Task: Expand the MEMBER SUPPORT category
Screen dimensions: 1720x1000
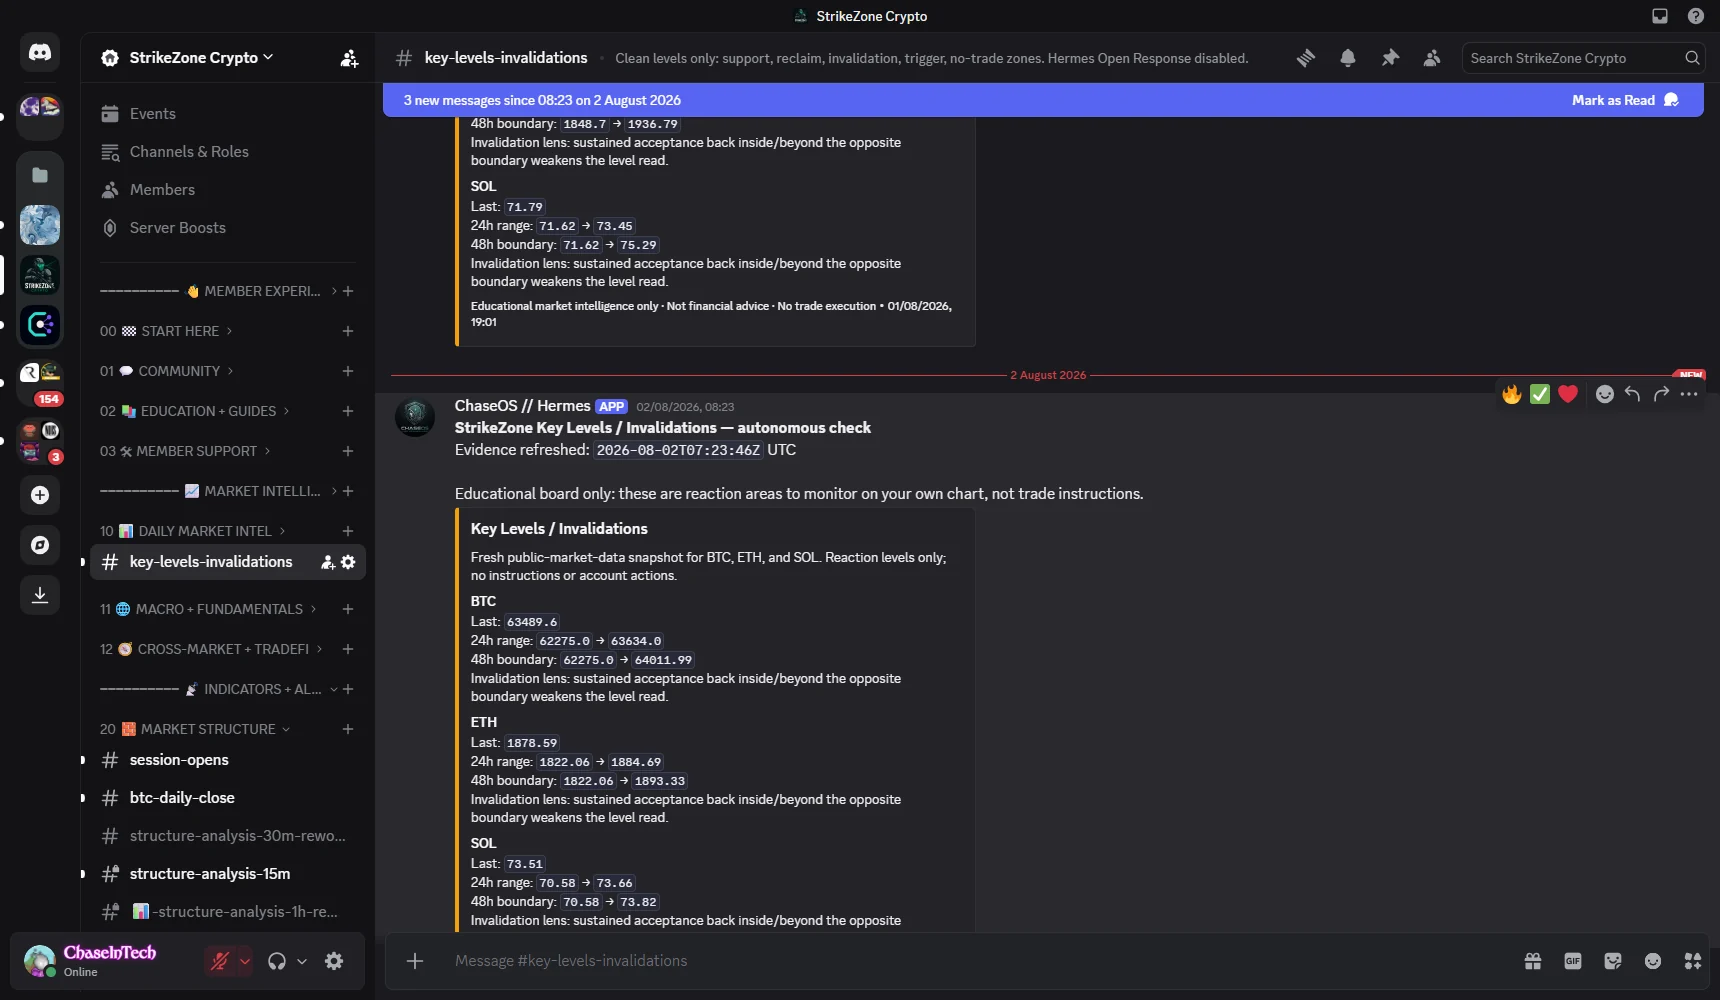Action: point(185,451)
